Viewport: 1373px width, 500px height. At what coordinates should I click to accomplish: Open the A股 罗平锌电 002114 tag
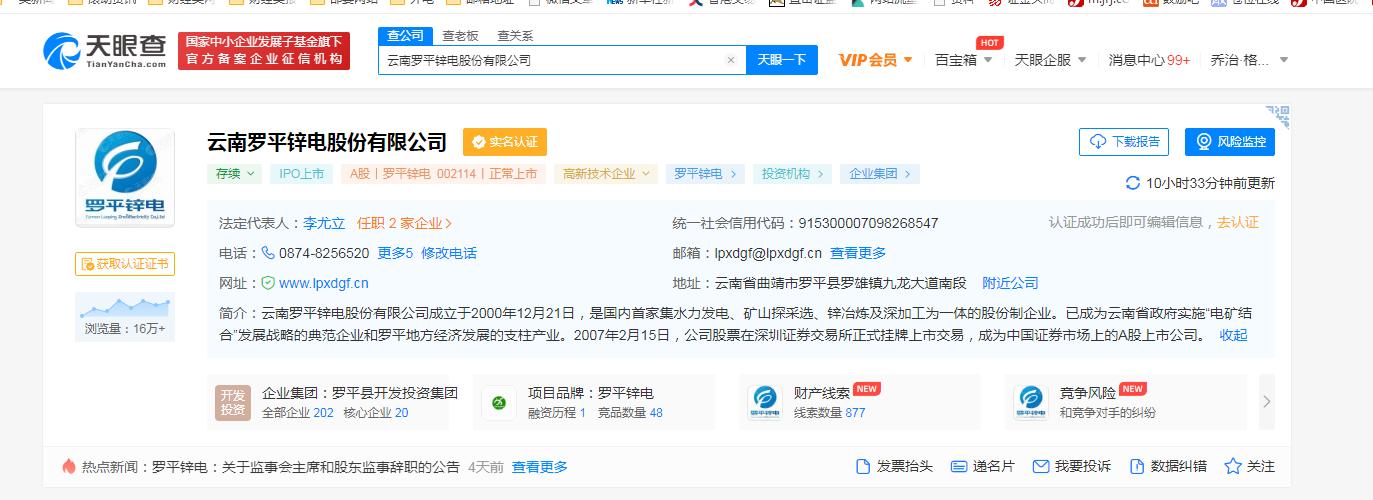coord(443,174)
